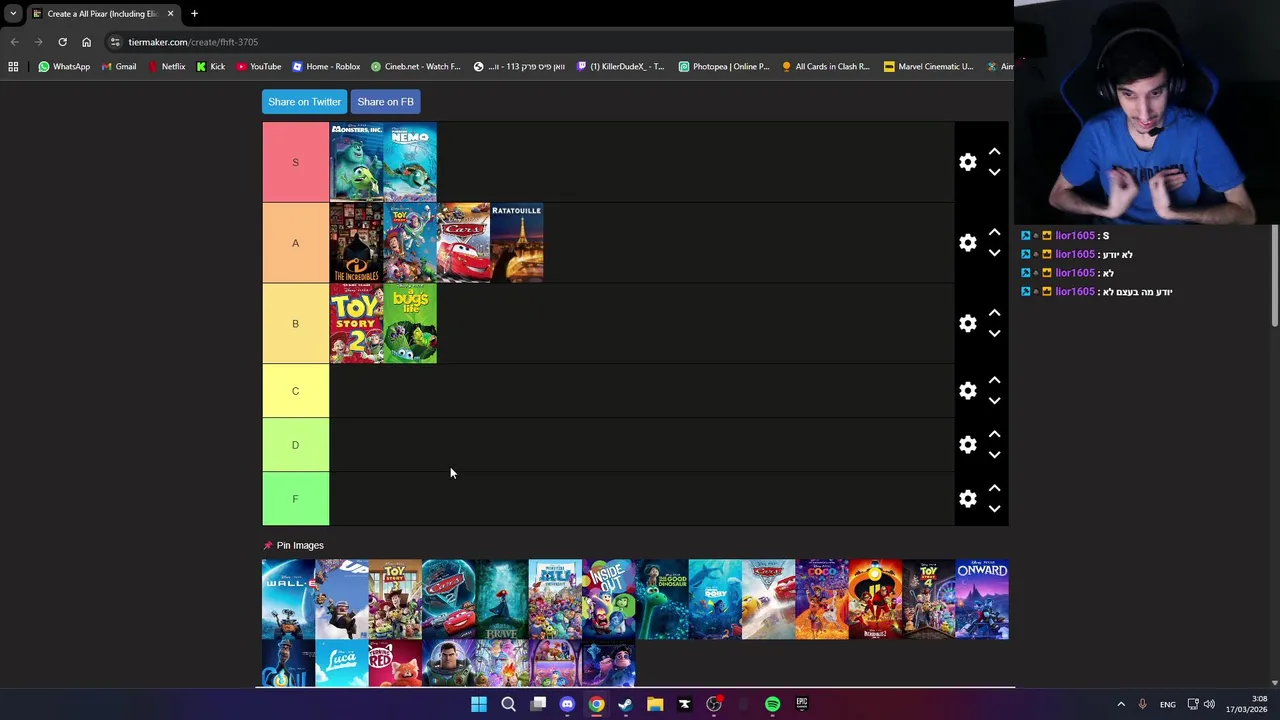
Task: Click the Pin Images pushpin icon
Action: [267, 545]
